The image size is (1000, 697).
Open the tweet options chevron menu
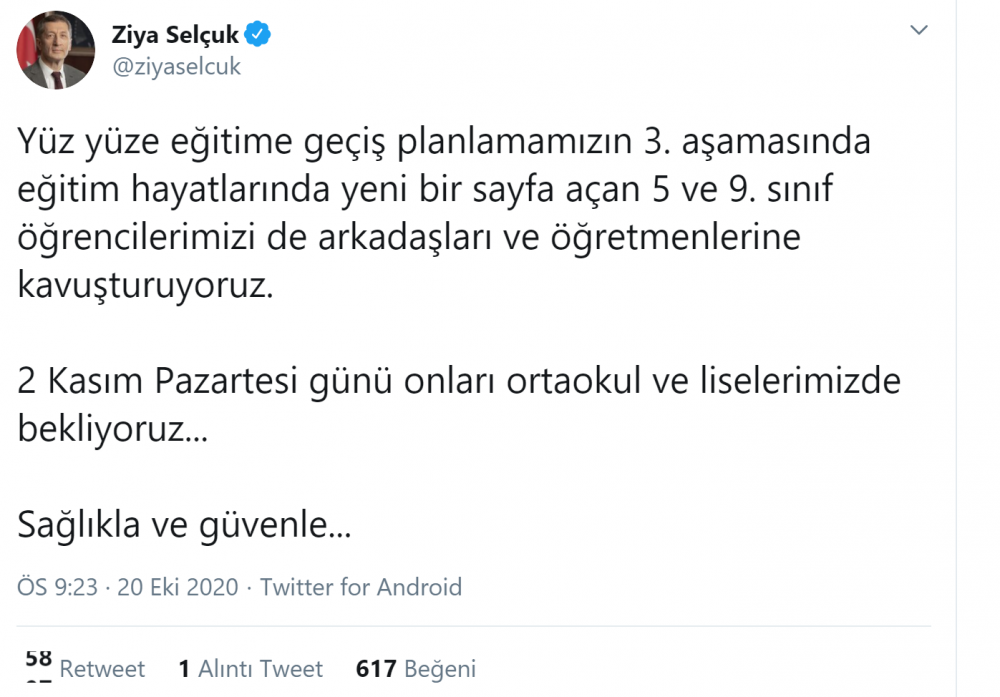[918, 32]
